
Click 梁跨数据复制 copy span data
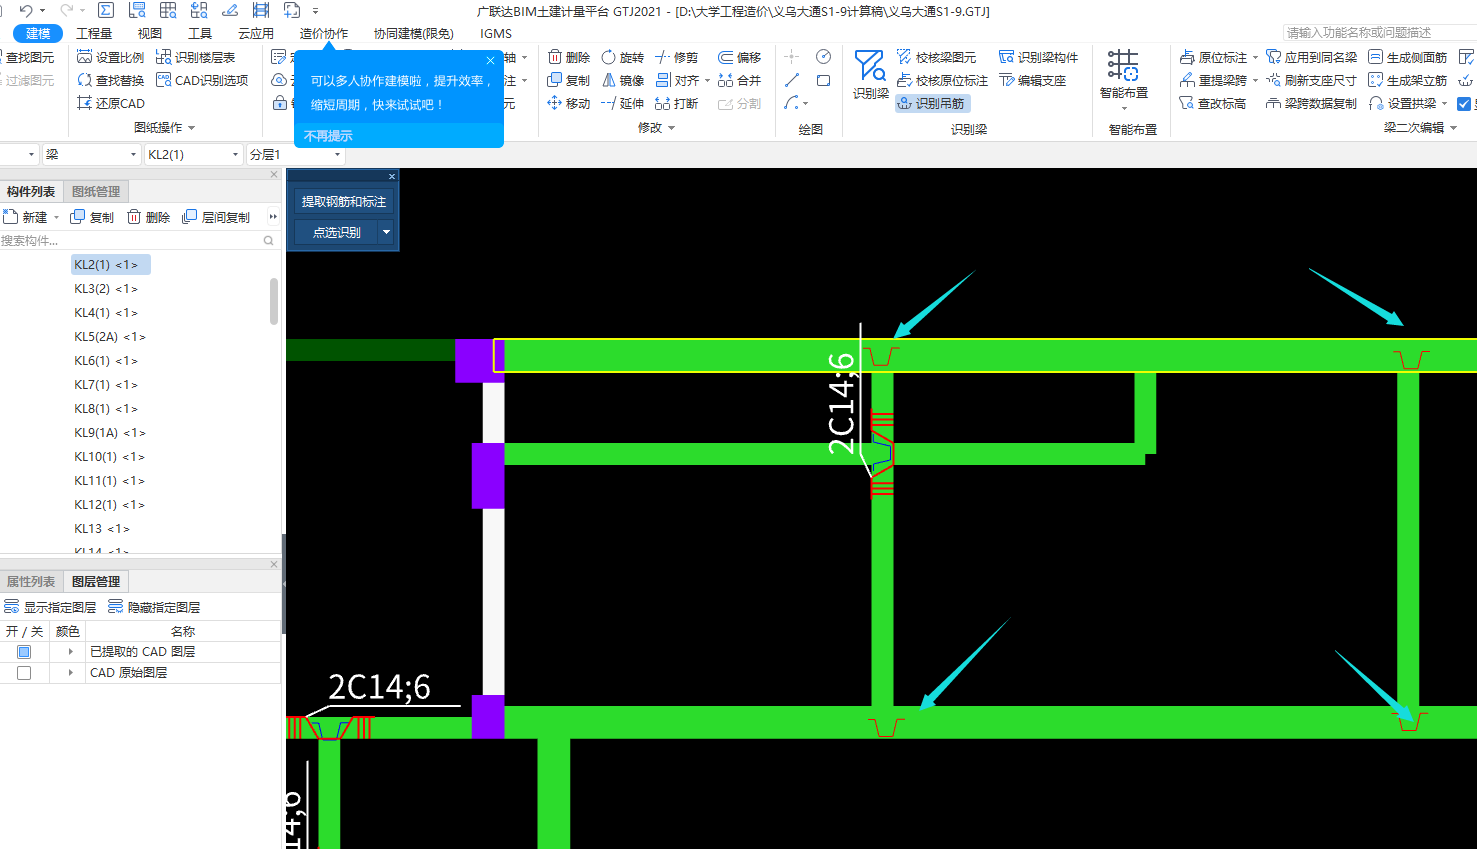(x=1311, y=103)
